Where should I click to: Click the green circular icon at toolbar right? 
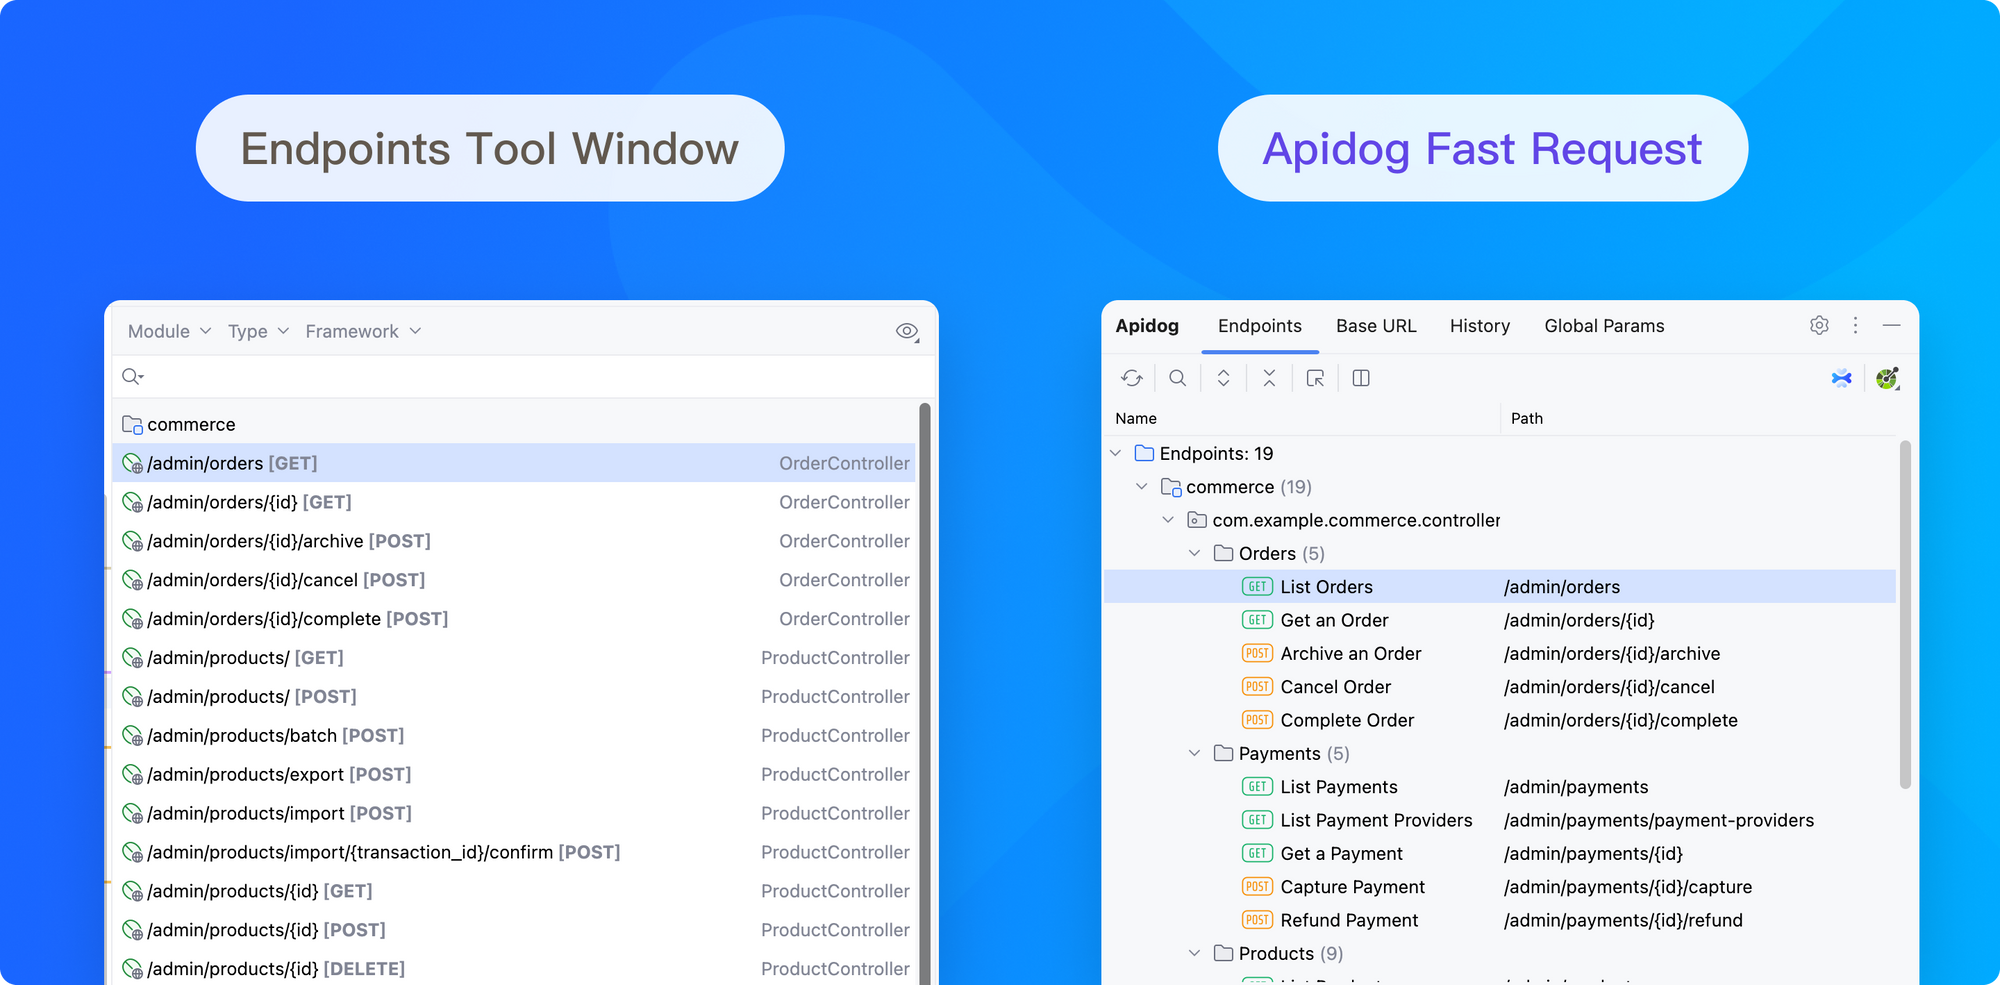(x=1887, y=378)
